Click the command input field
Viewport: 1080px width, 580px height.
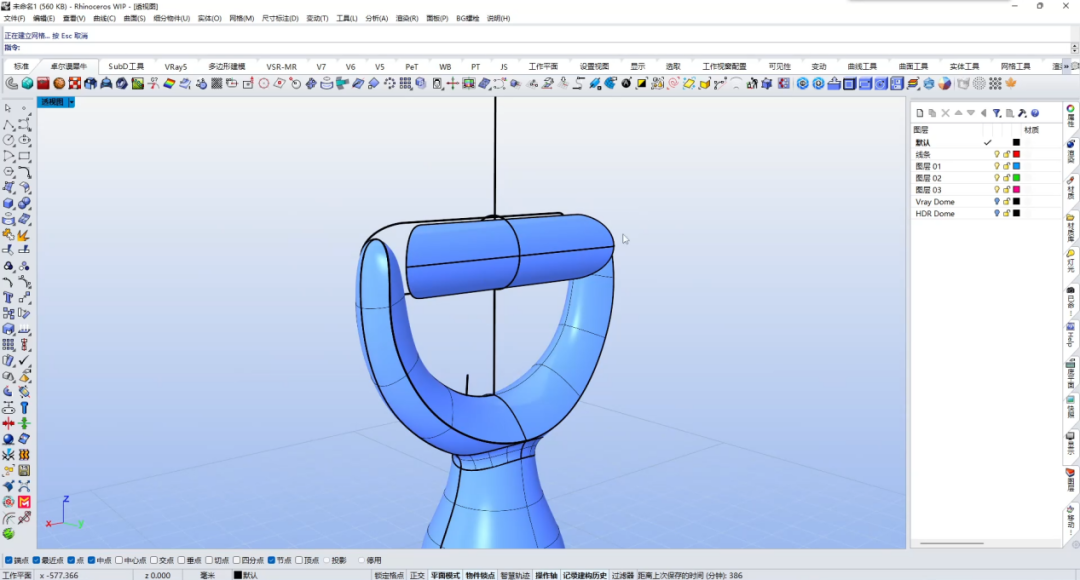(544, 48)
